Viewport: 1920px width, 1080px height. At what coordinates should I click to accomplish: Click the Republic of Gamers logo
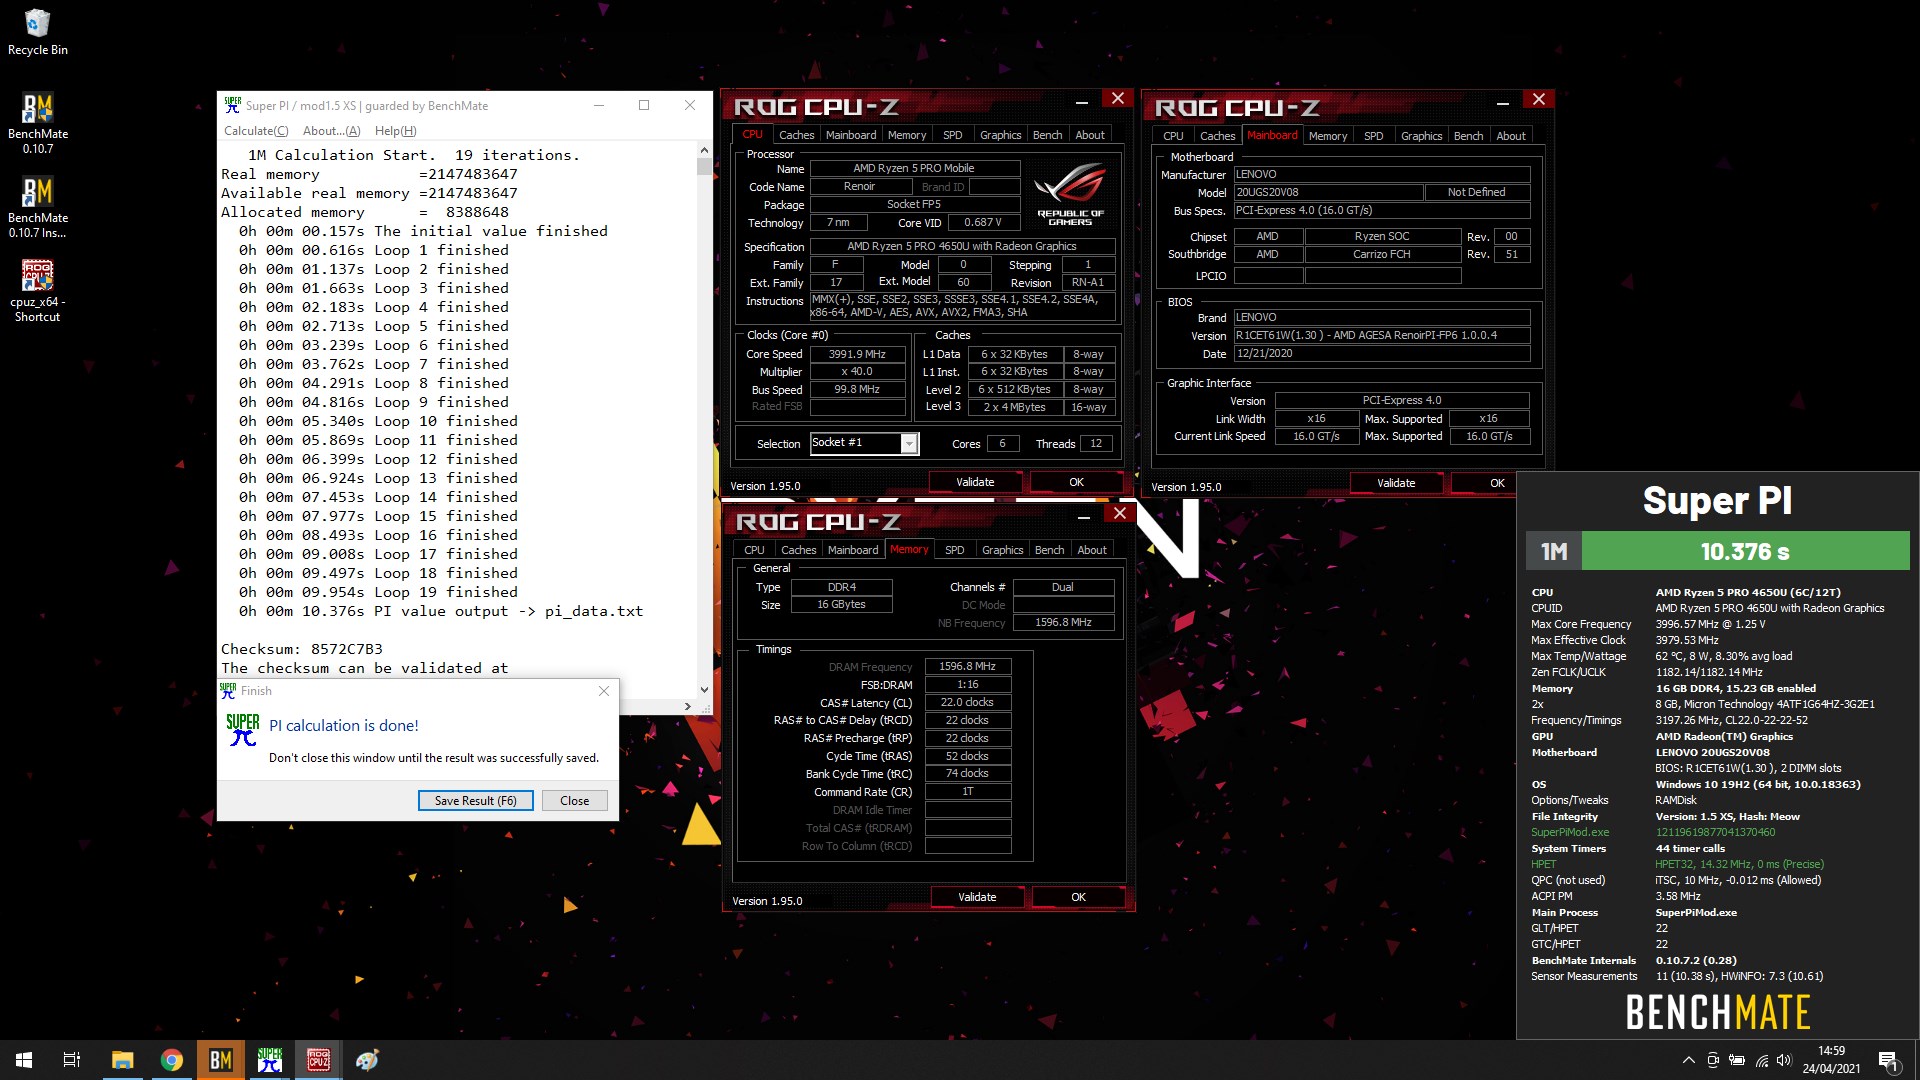click(x=1071, y=195)
